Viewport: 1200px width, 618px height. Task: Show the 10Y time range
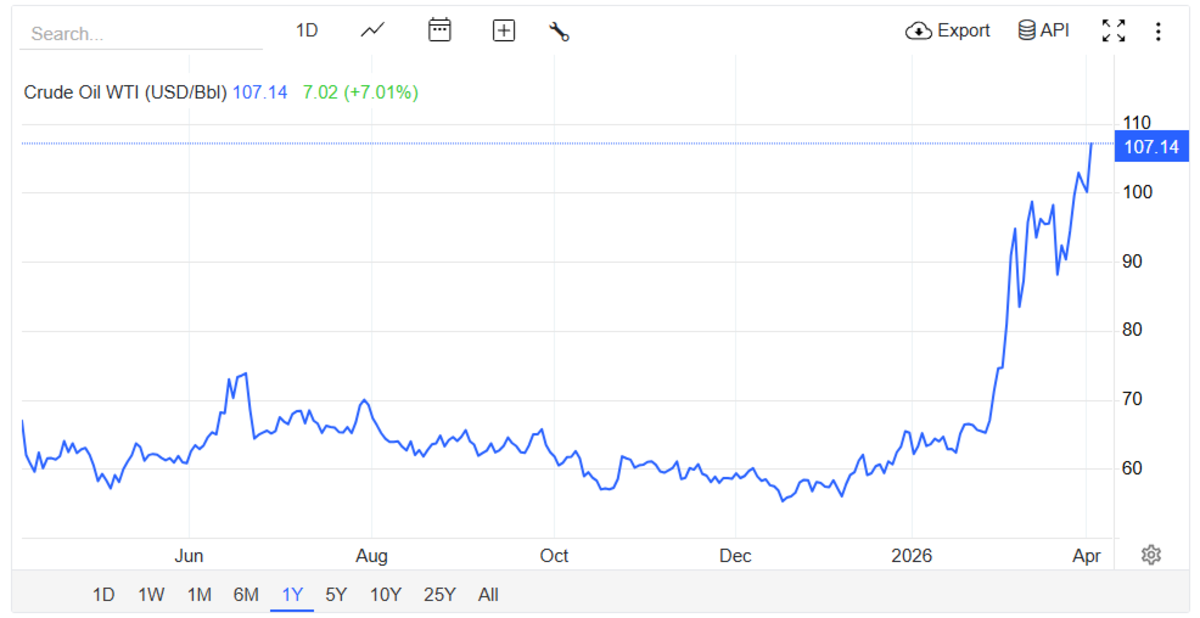coord(386,595)
